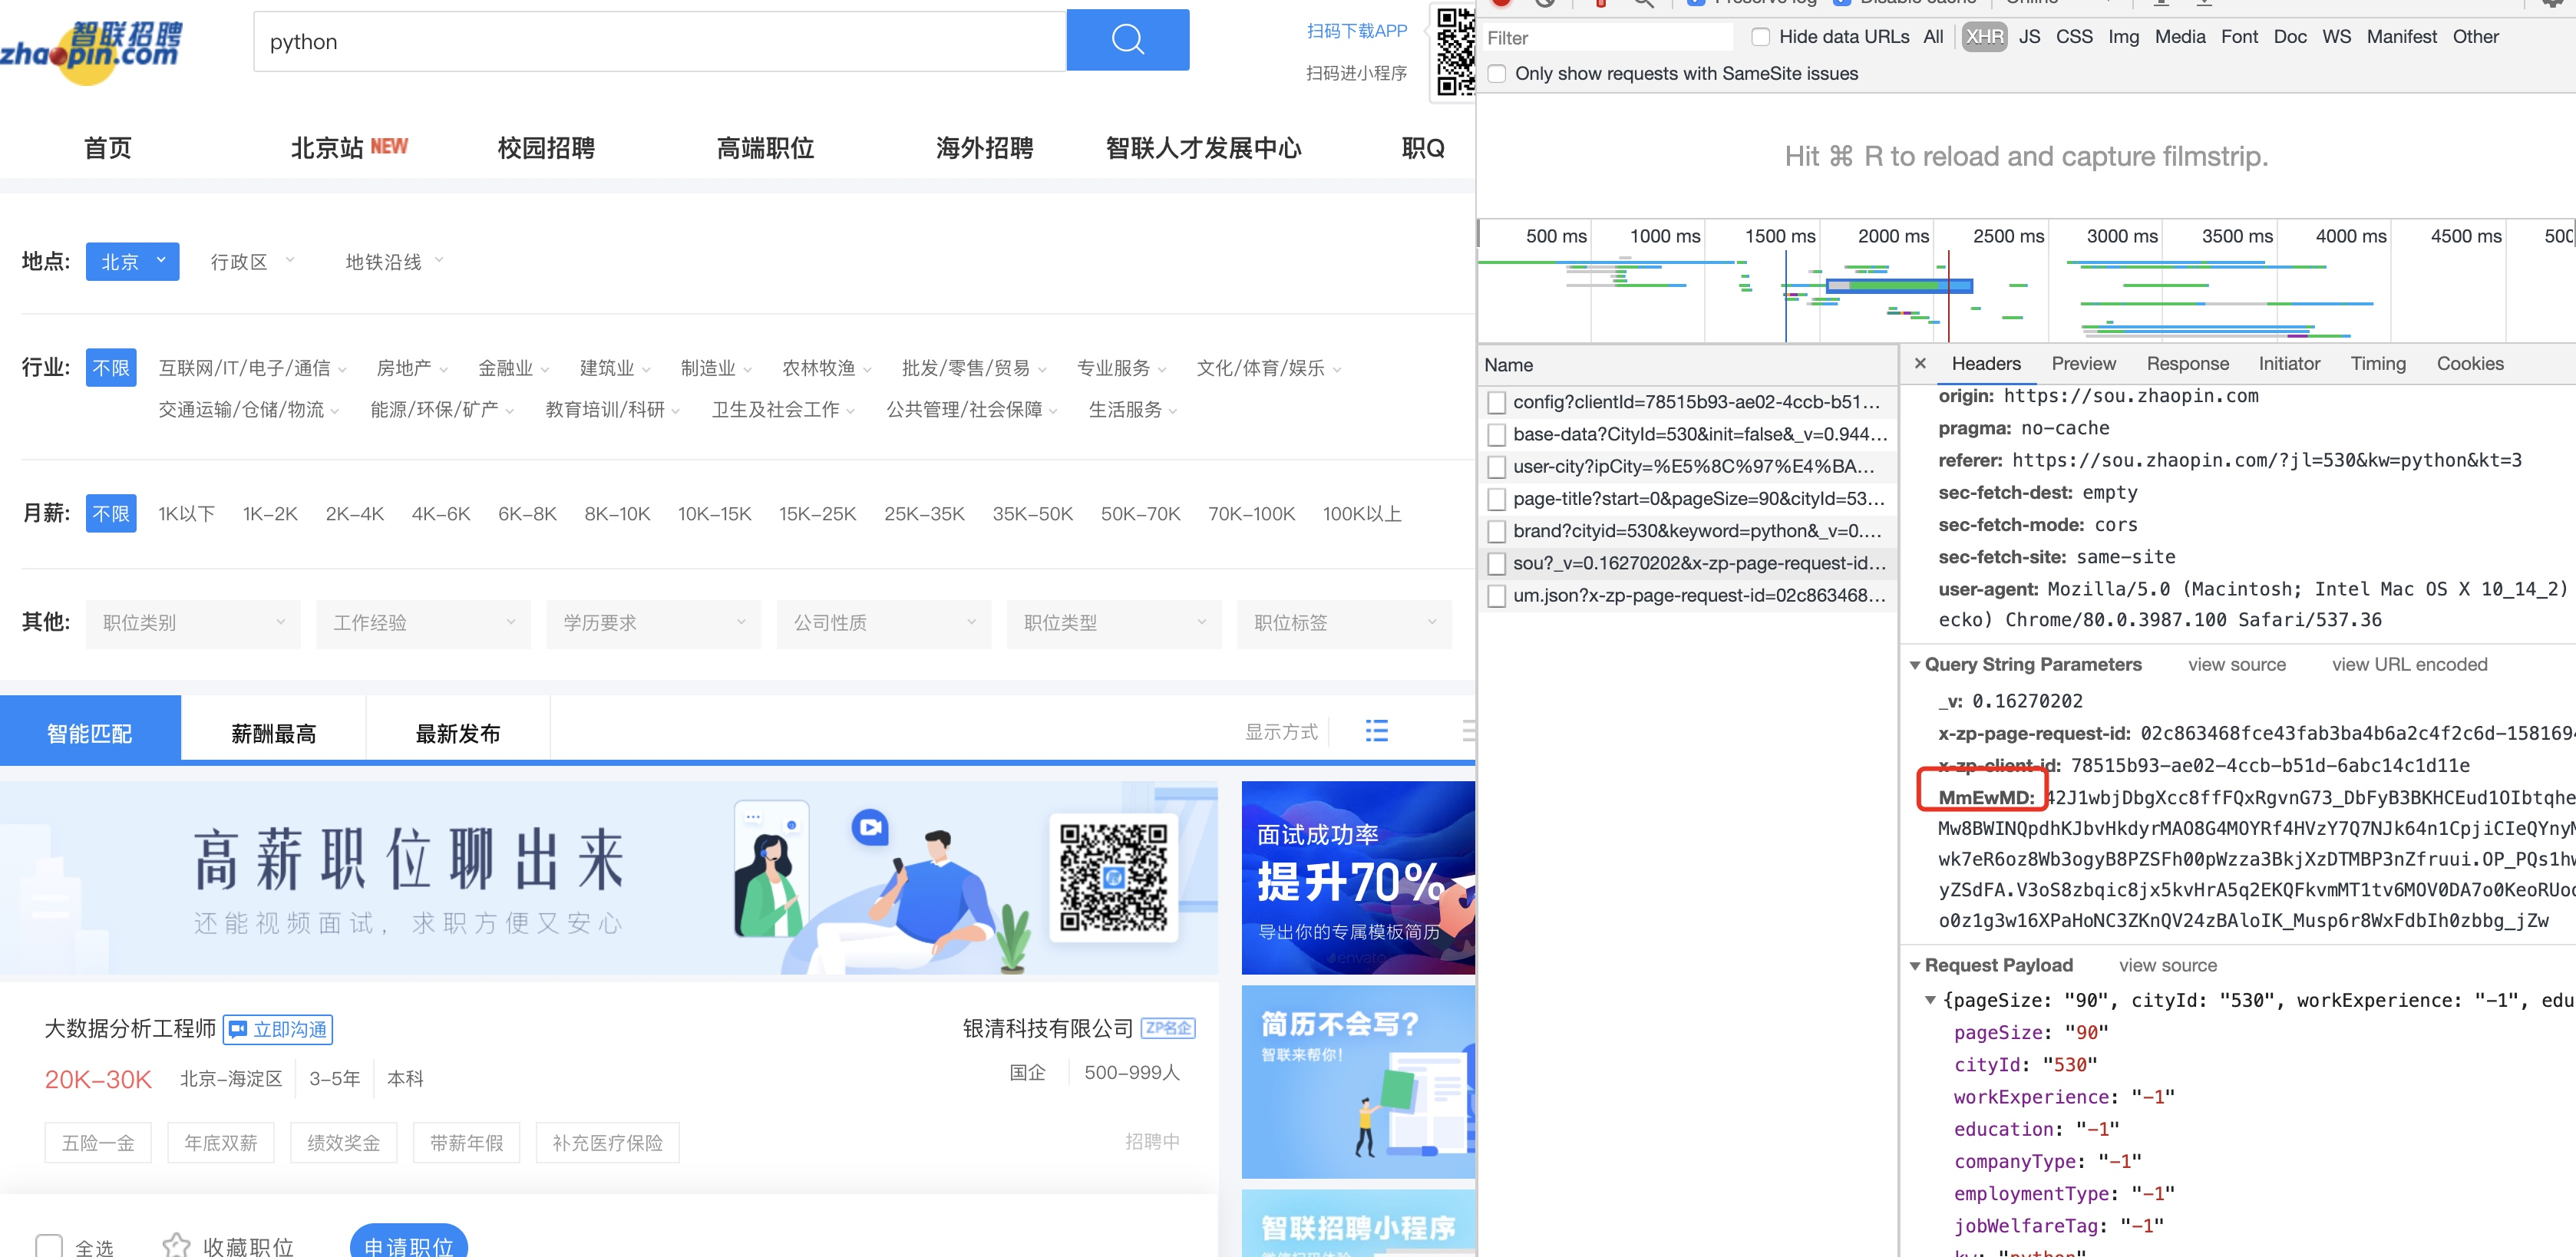Image resolution: width=2576 pixels, height=1257 pixels.
Task: Collapse Query String Parameters section
Action: [1915, 665]
